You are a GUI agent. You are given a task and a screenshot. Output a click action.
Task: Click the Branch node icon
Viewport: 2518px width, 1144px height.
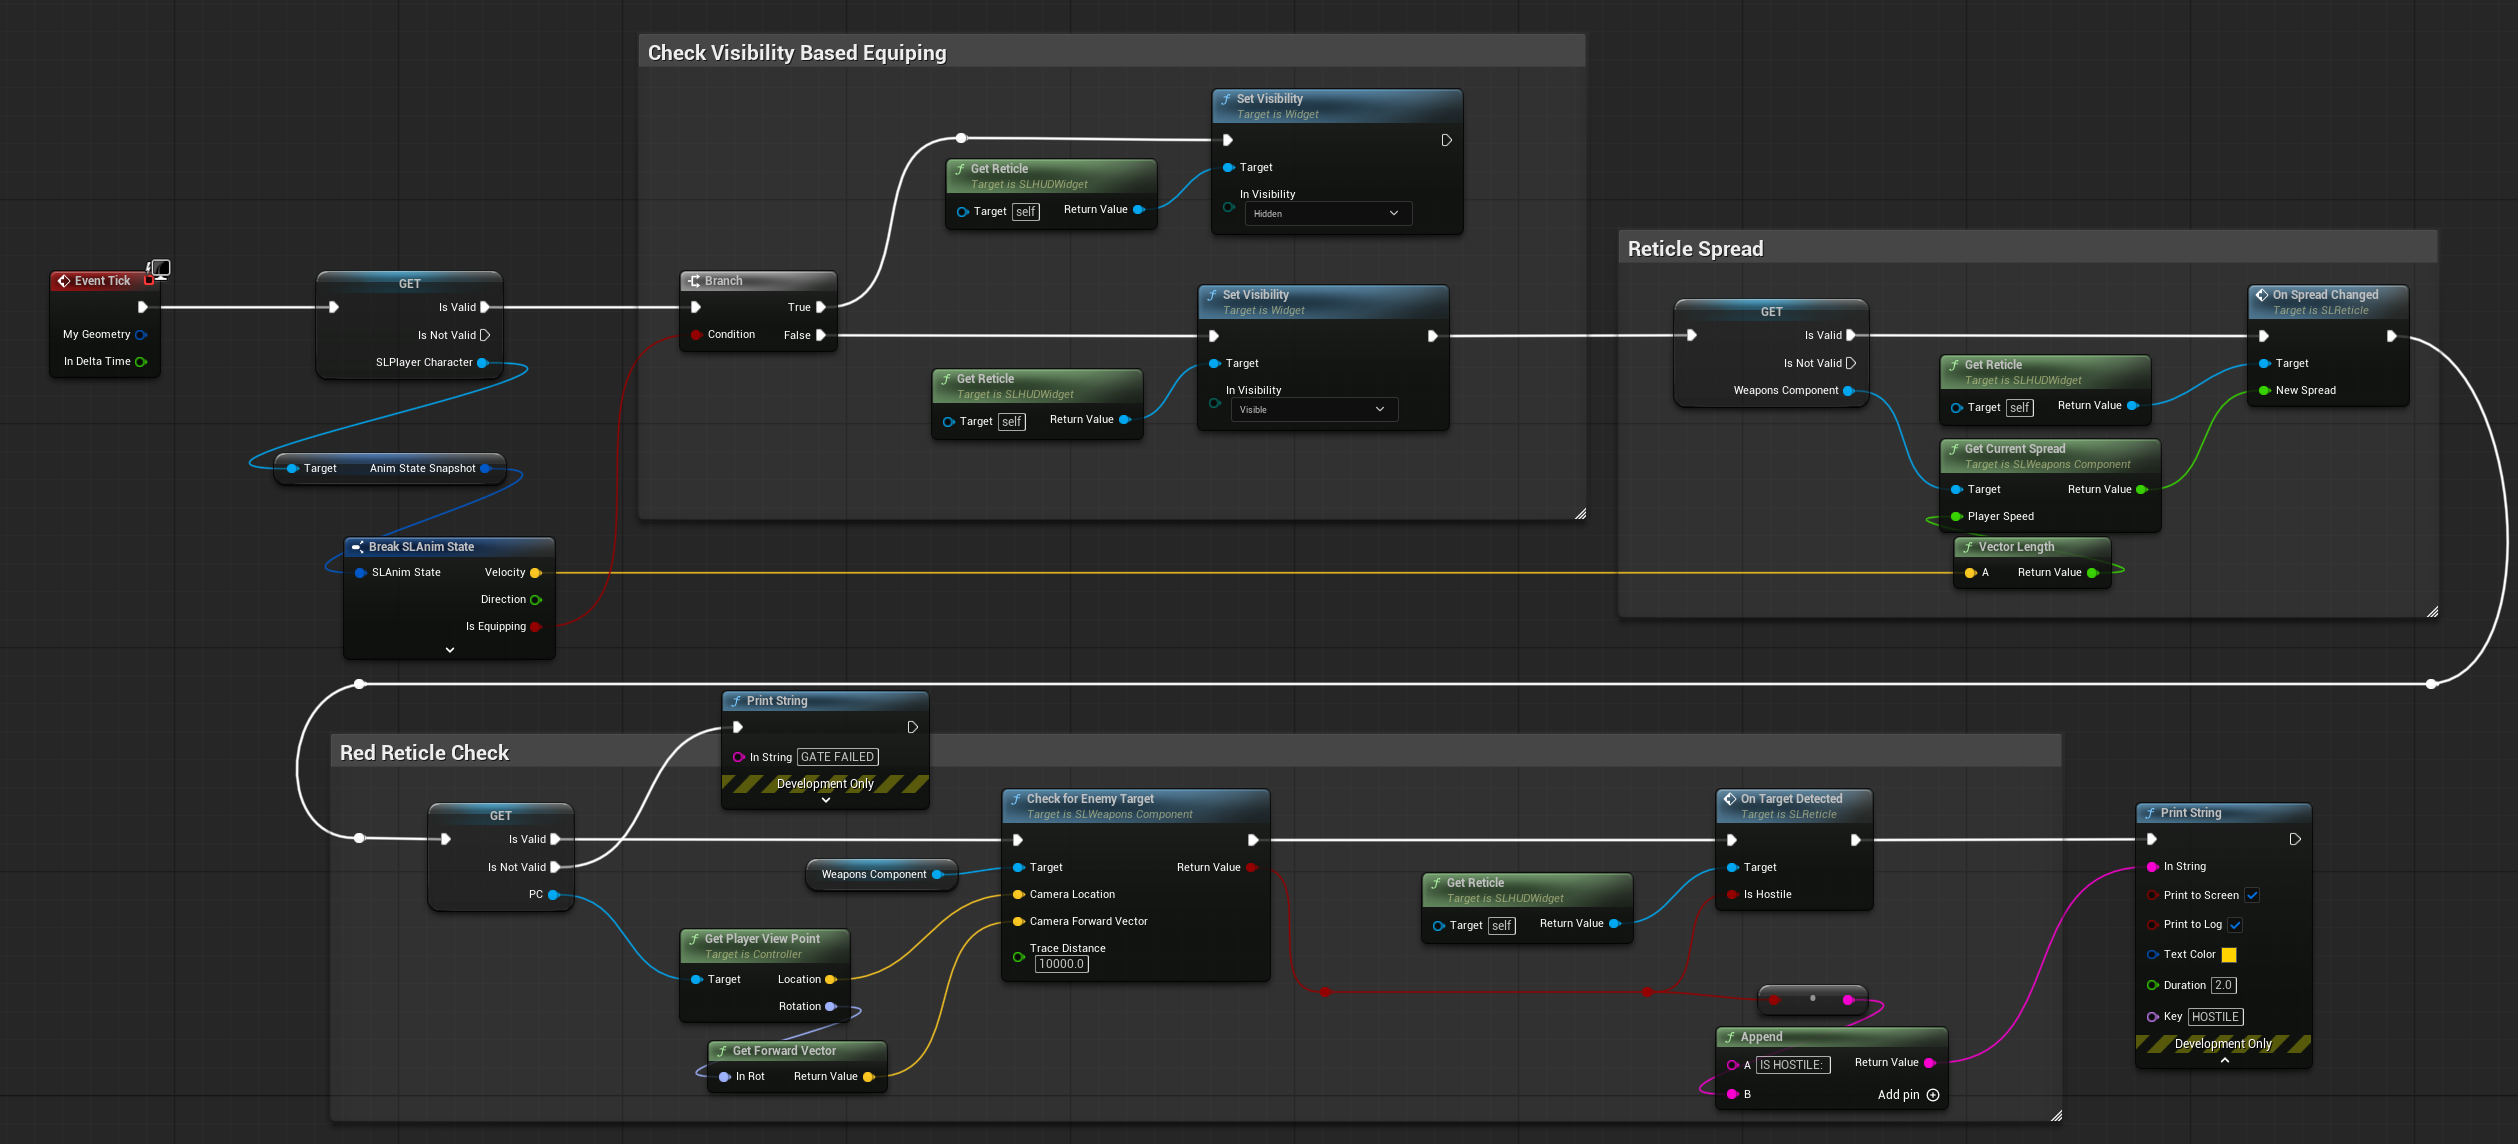(694, 281)
